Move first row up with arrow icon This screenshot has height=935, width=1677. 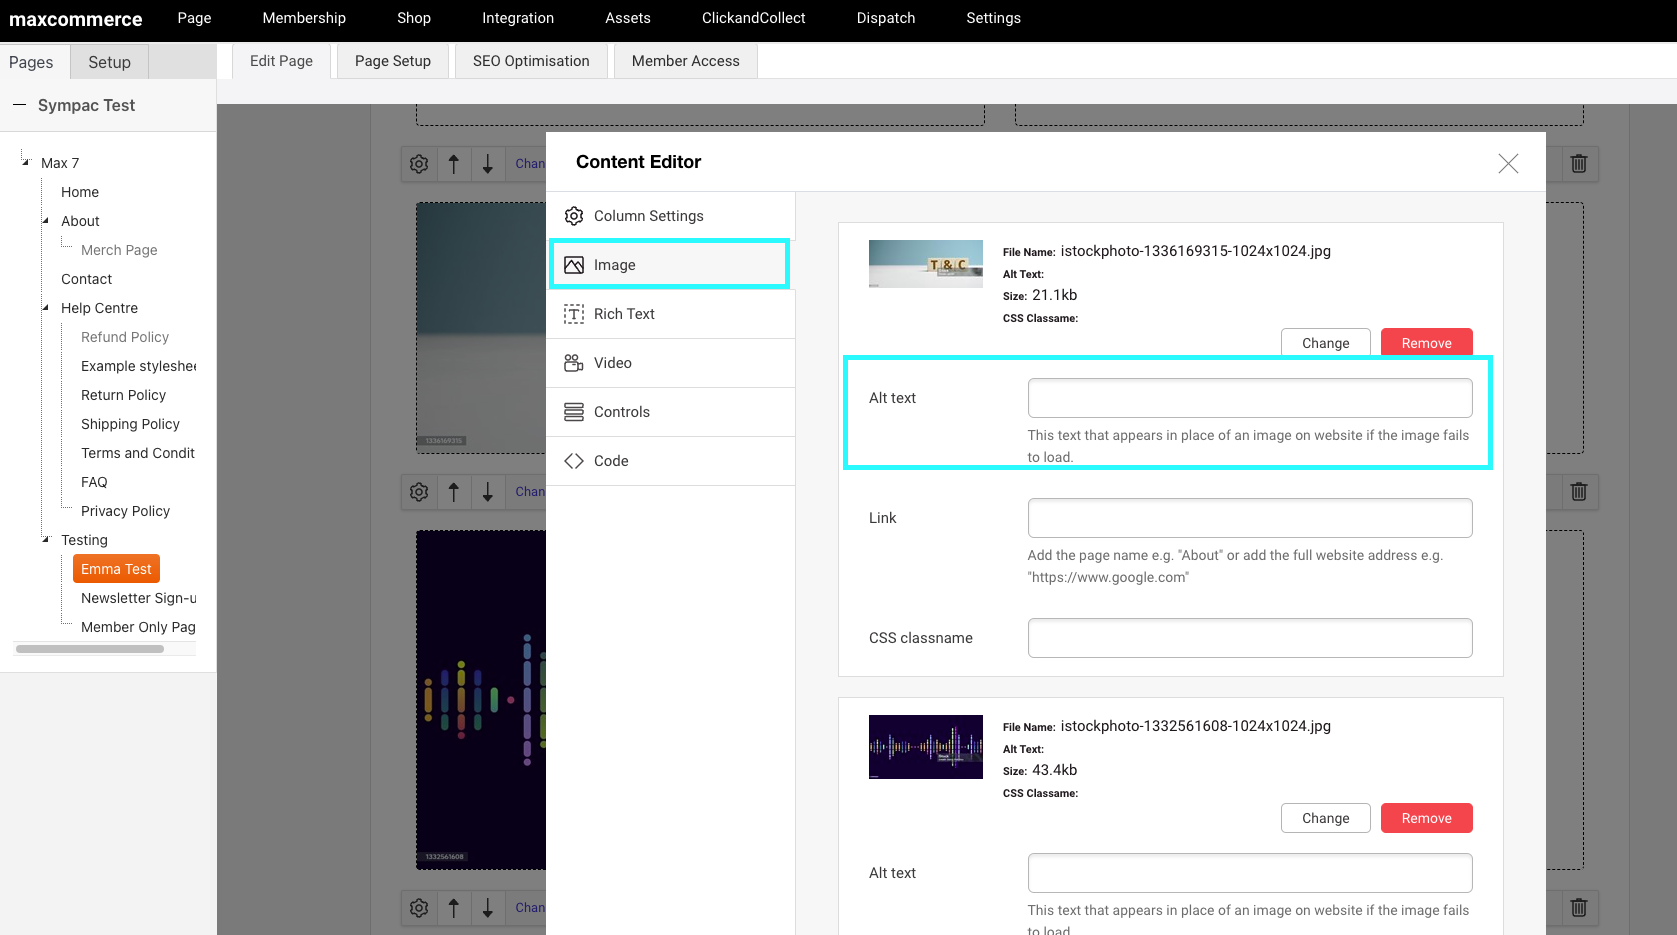click(453, 164)
